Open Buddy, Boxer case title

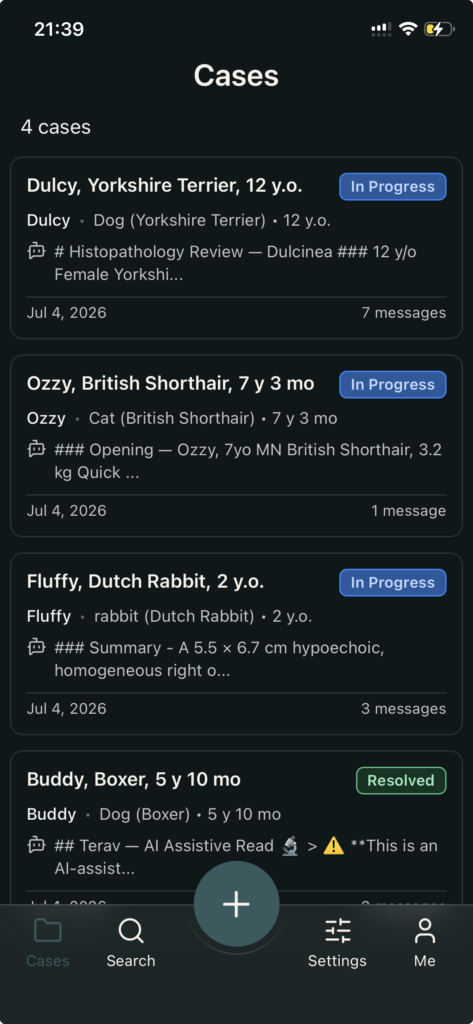(134, 780)
